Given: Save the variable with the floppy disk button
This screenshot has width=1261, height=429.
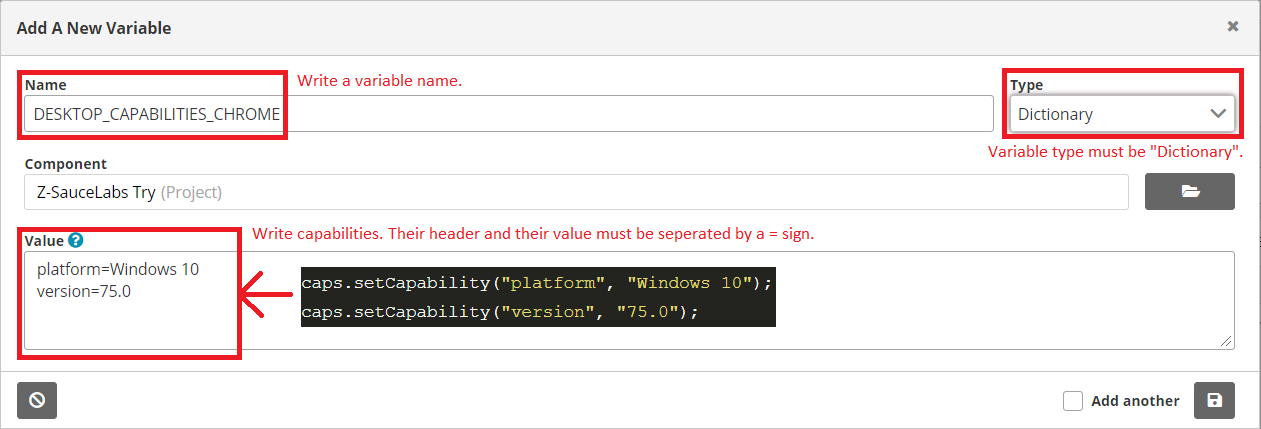Looking at the screenshot, I should point(1214,400).
